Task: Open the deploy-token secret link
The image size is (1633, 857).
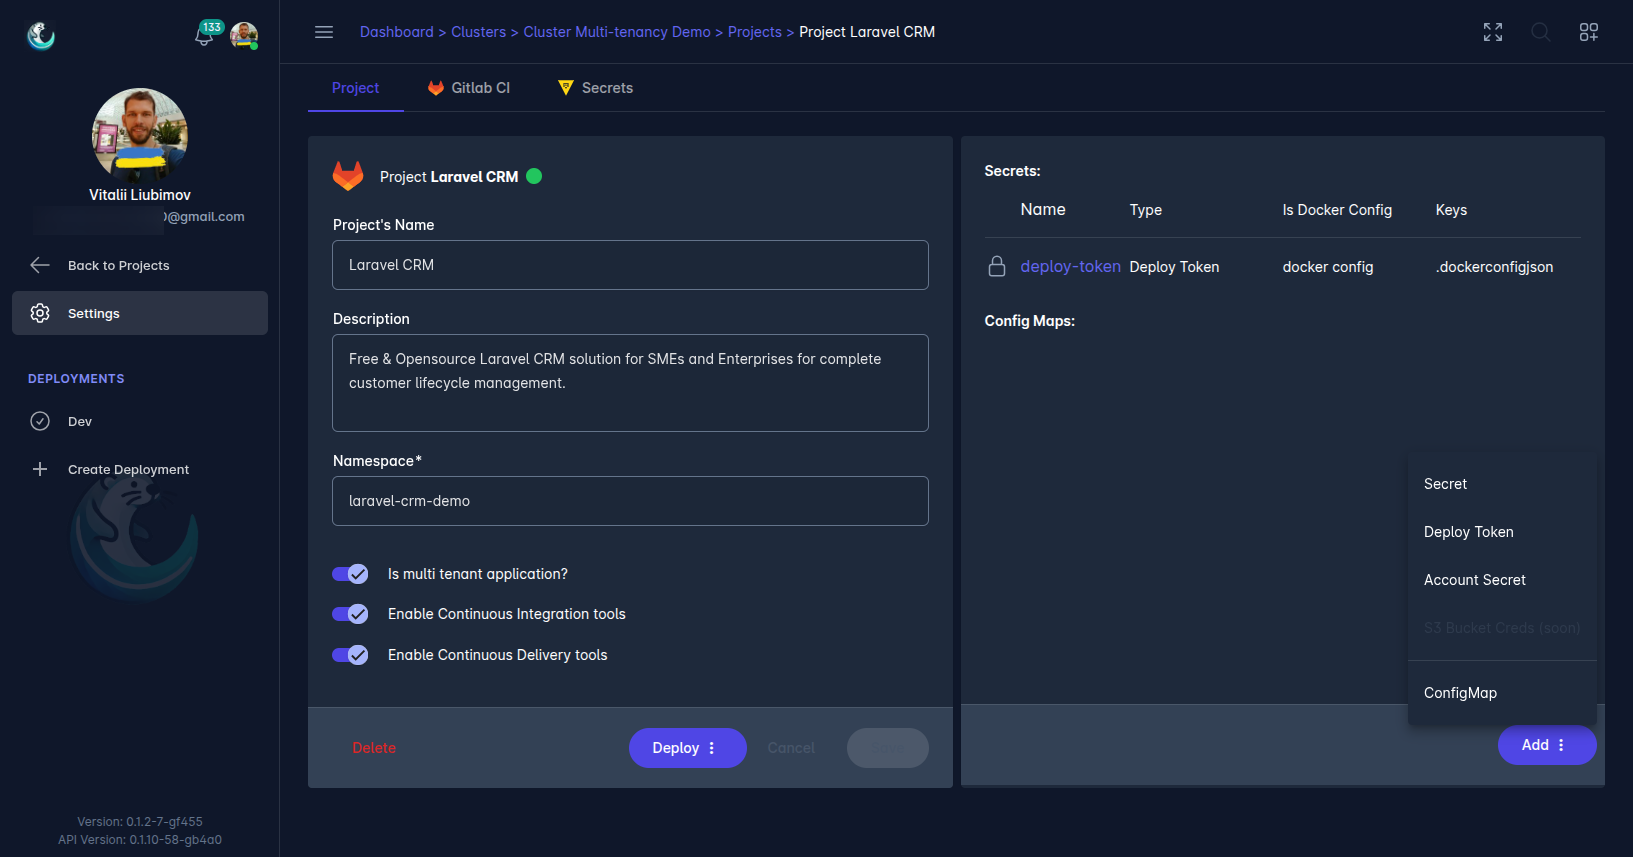Action: [1070, 266]
